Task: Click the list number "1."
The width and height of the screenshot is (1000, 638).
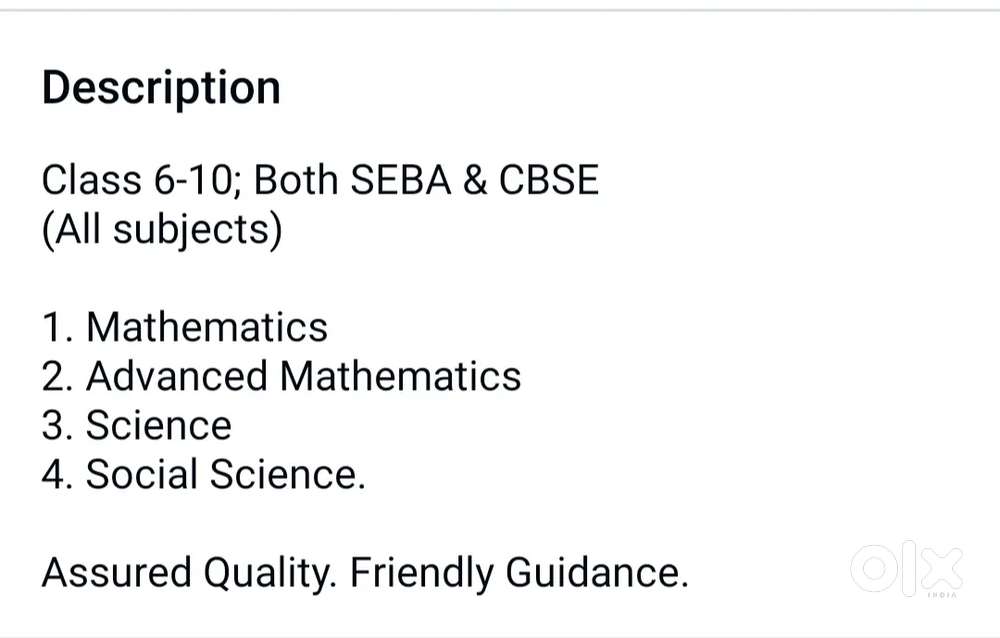Action: (56, 327)
